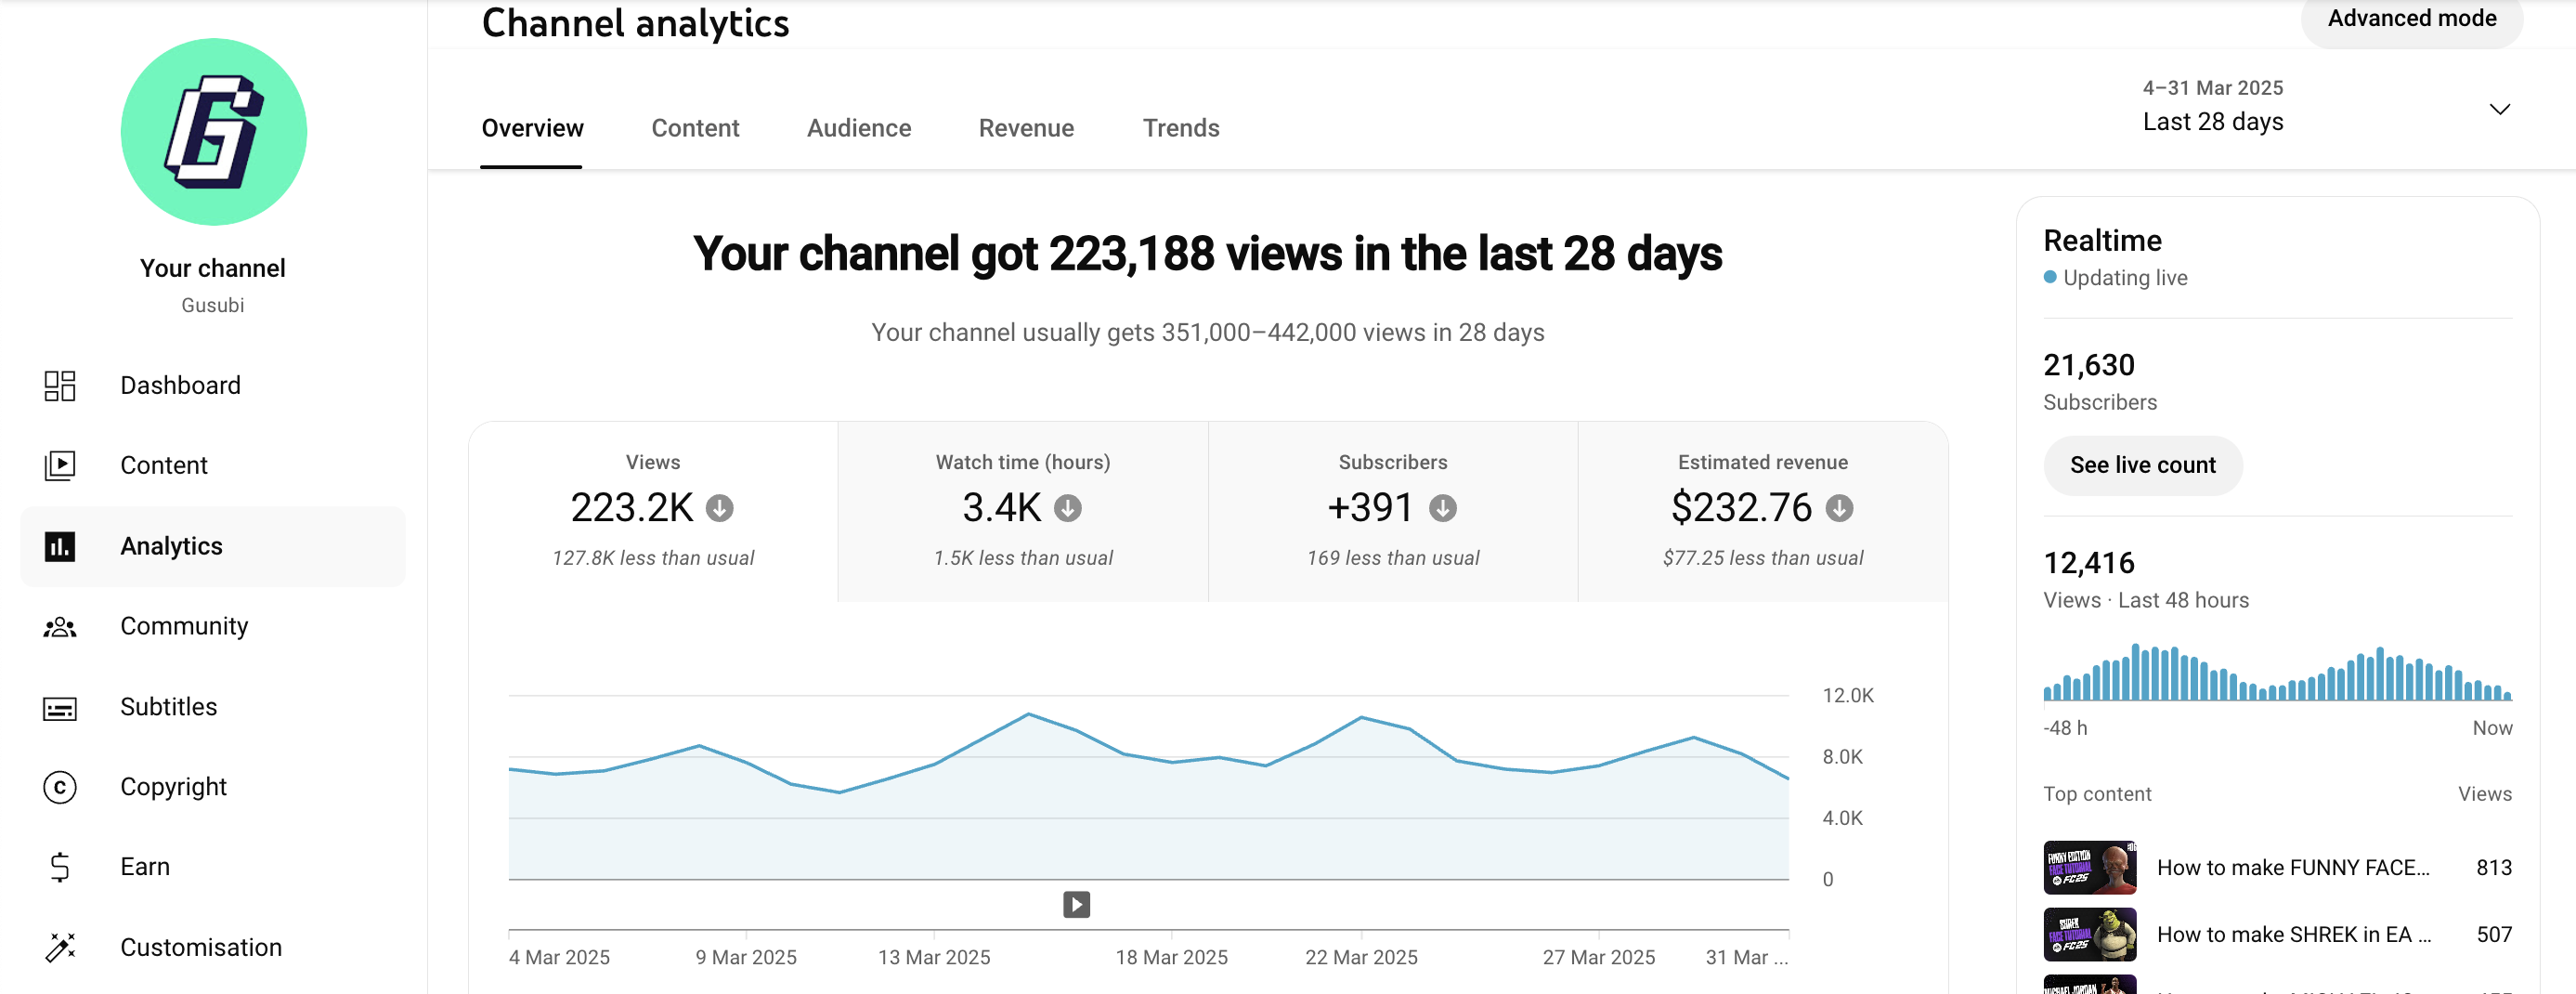Expand the date range chevron
The height and width of the screenshot is (994, 2576).
[x=2499, y=109]
